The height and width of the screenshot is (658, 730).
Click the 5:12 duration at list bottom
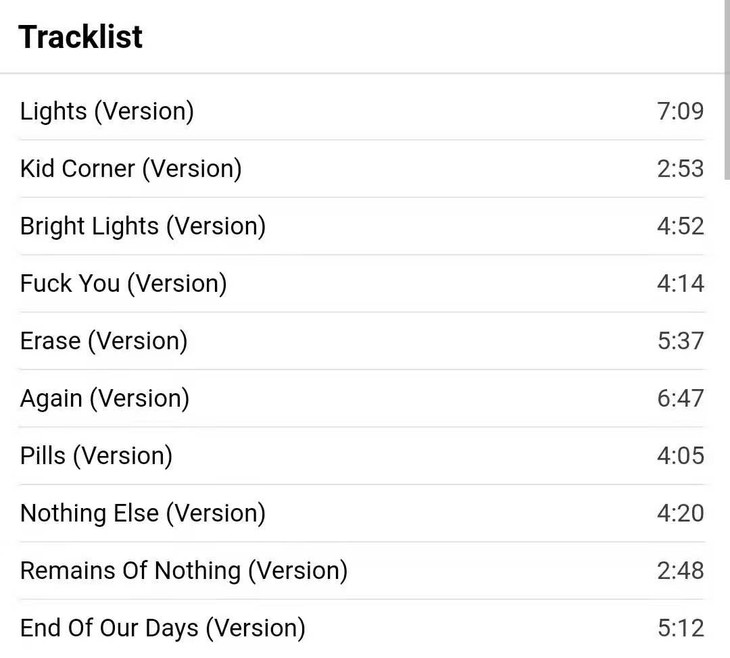coord(680,628)
